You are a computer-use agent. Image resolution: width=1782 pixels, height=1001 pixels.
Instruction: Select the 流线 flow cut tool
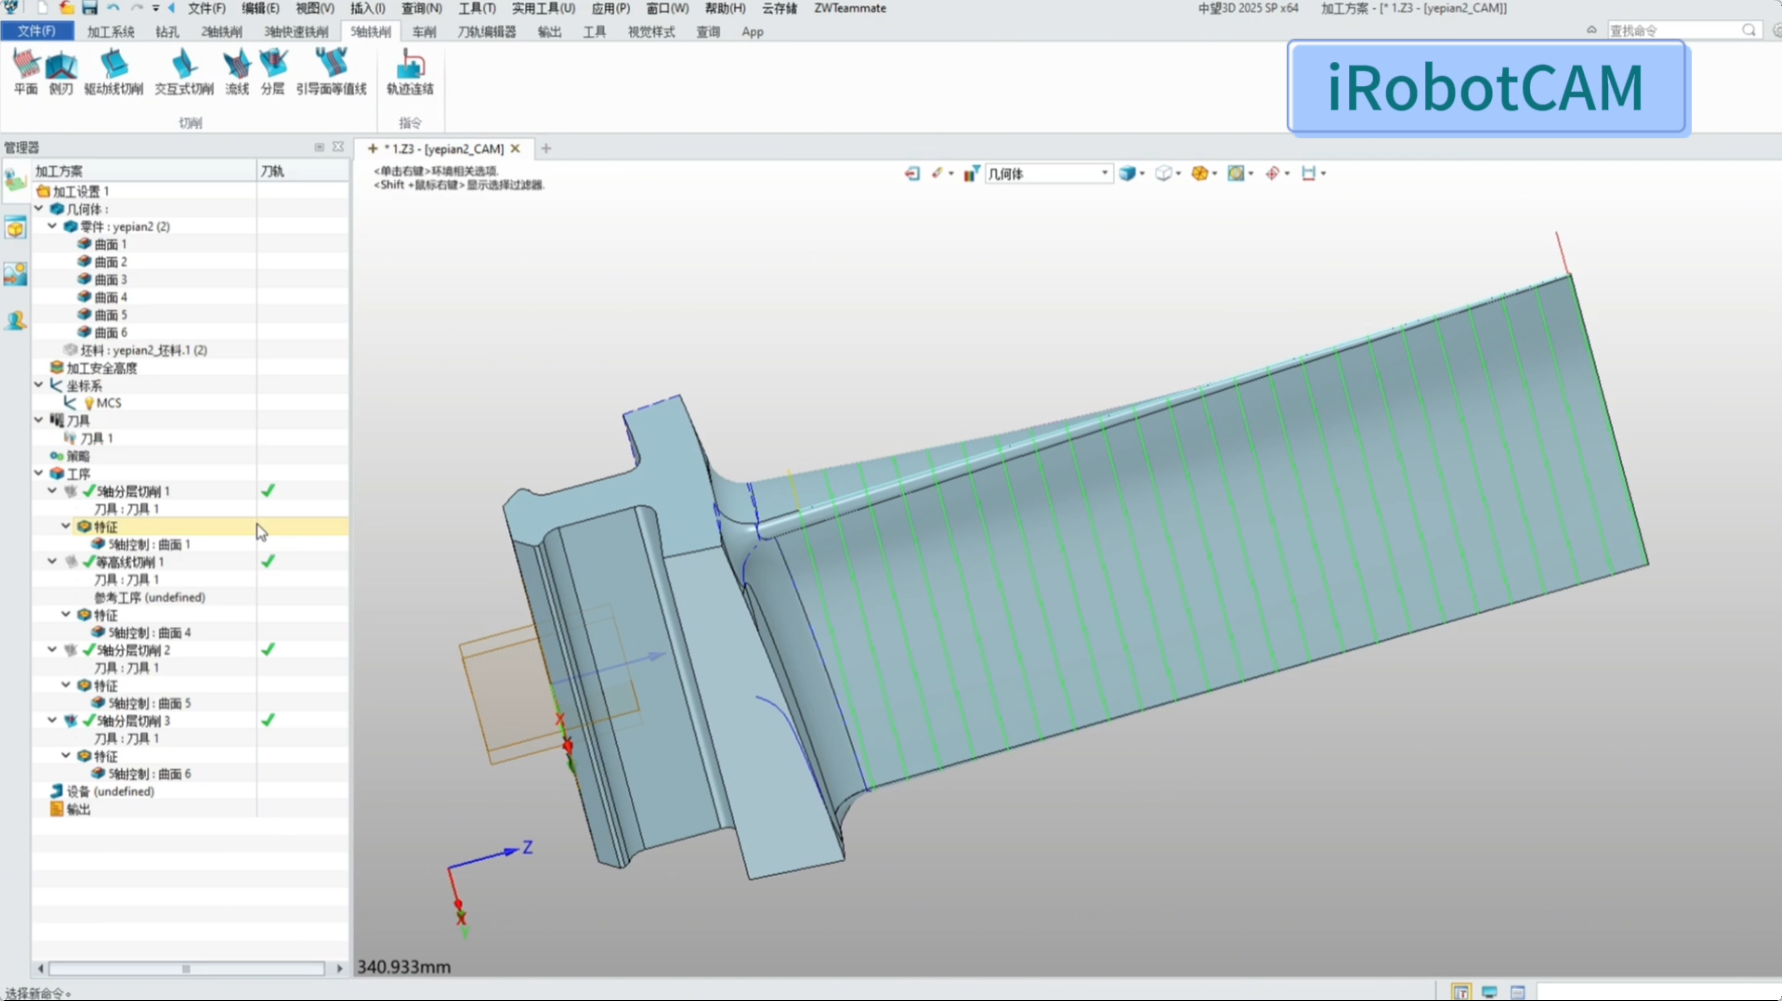coord(237,72)
